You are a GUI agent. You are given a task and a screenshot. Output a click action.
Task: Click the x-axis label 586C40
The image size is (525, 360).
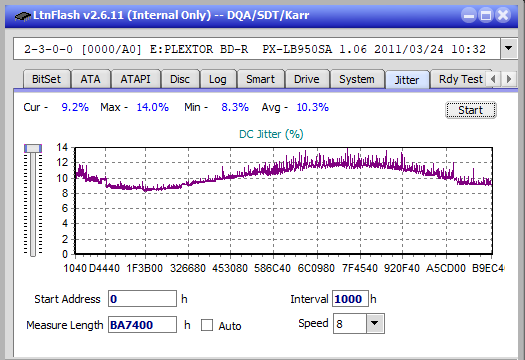click(272, 268)
